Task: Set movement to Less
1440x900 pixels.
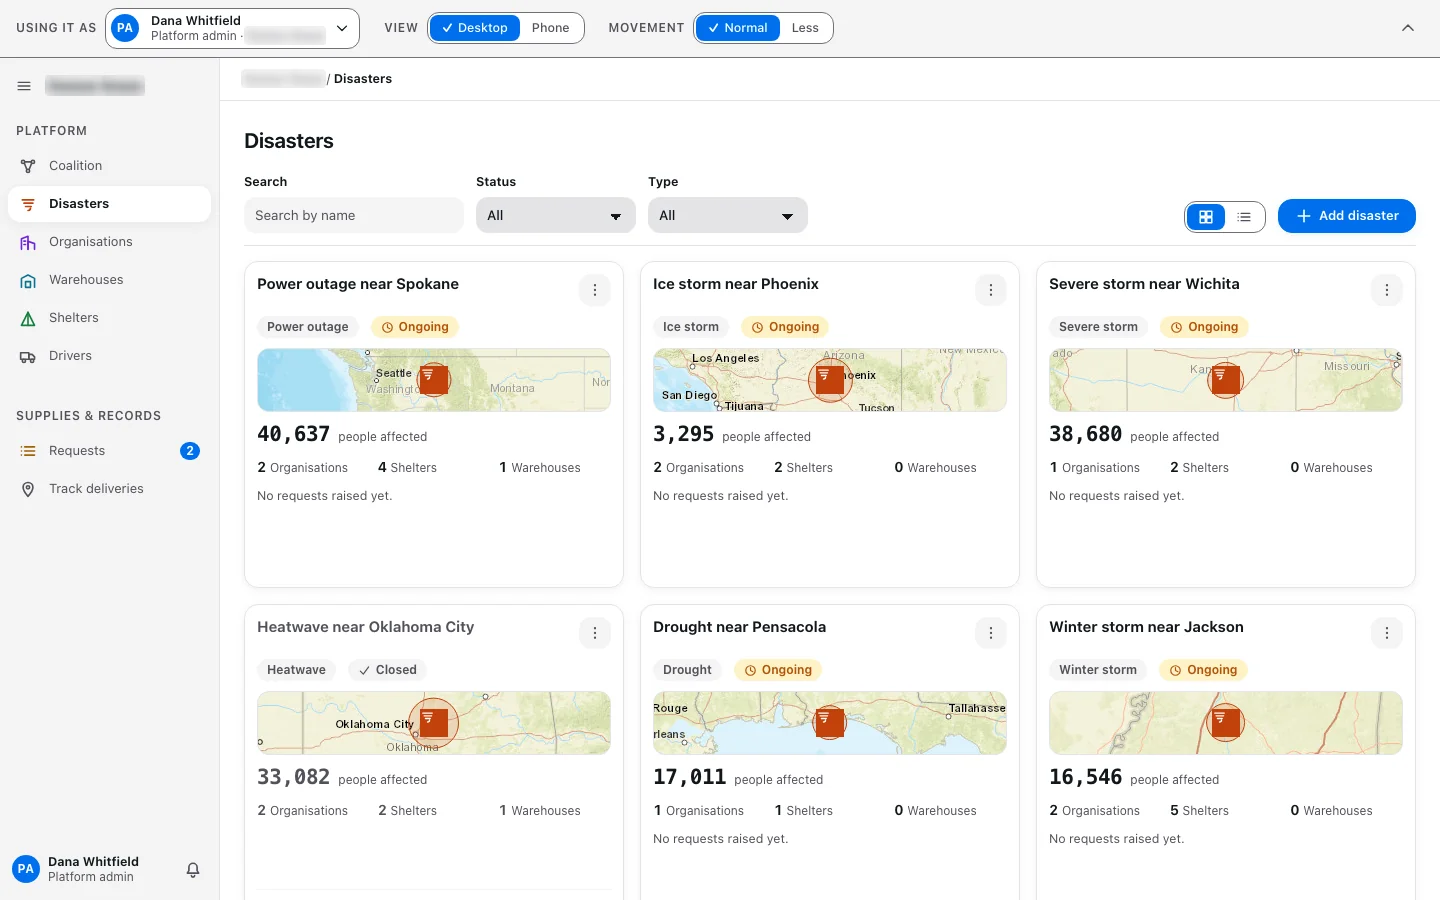Action: tap(805, 28)
